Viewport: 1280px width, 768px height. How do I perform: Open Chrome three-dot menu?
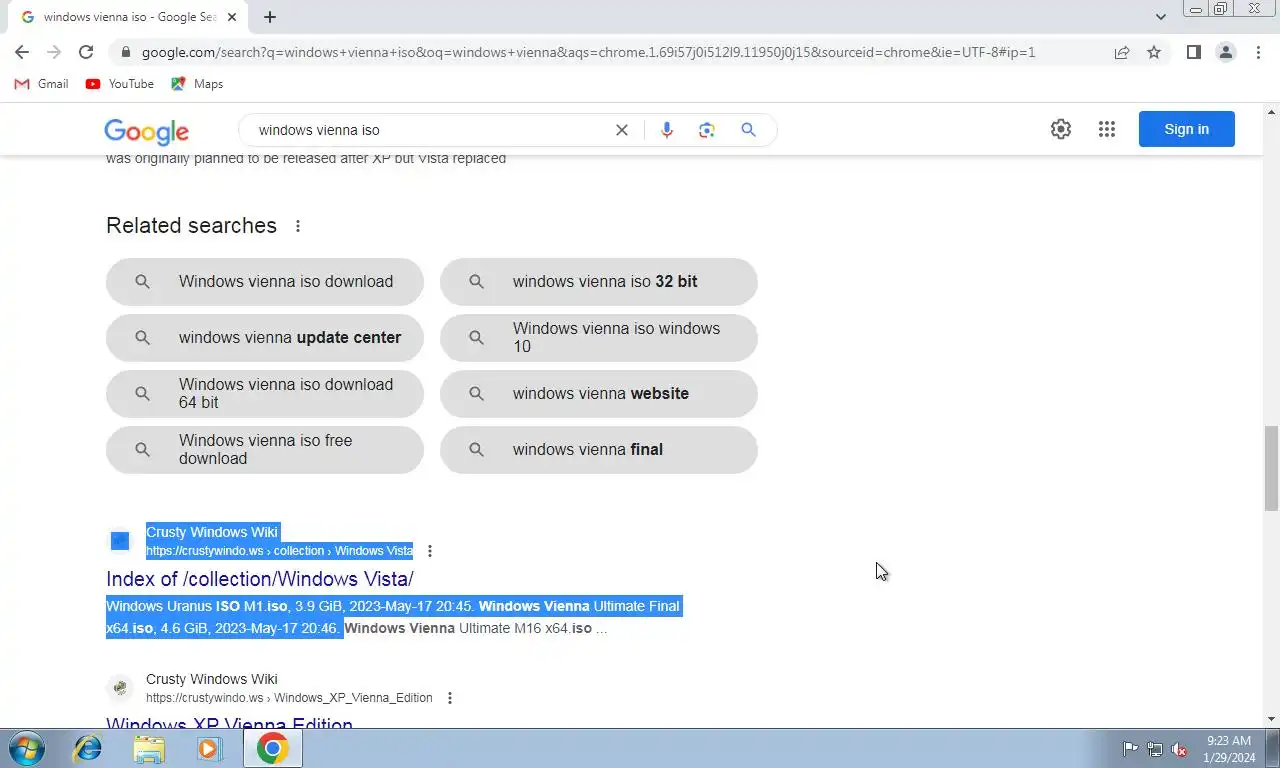tap(1258, 52)
